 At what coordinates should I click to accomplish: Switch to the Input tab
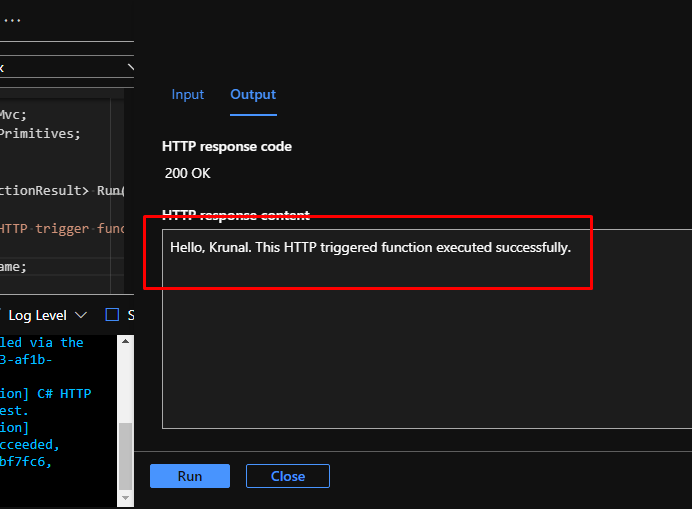tap(187, 94)
